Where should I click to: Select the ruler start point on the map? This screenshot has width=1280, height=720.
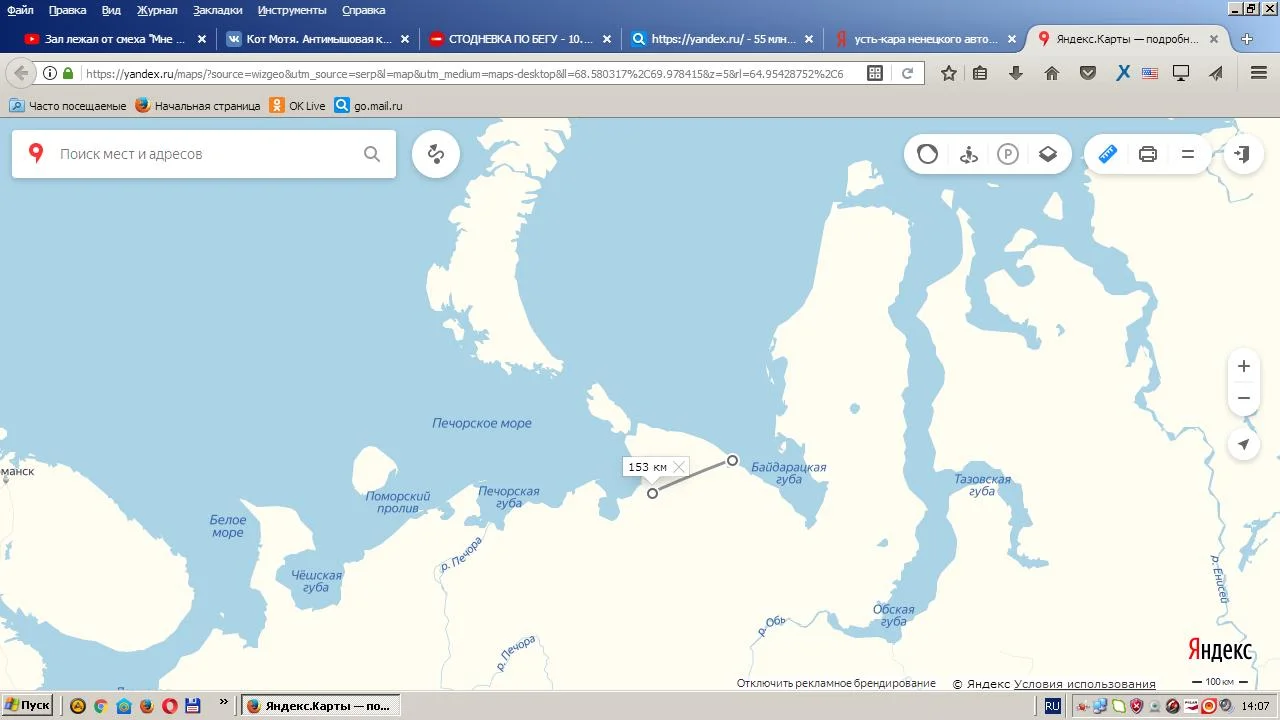[x=653, y=493]
